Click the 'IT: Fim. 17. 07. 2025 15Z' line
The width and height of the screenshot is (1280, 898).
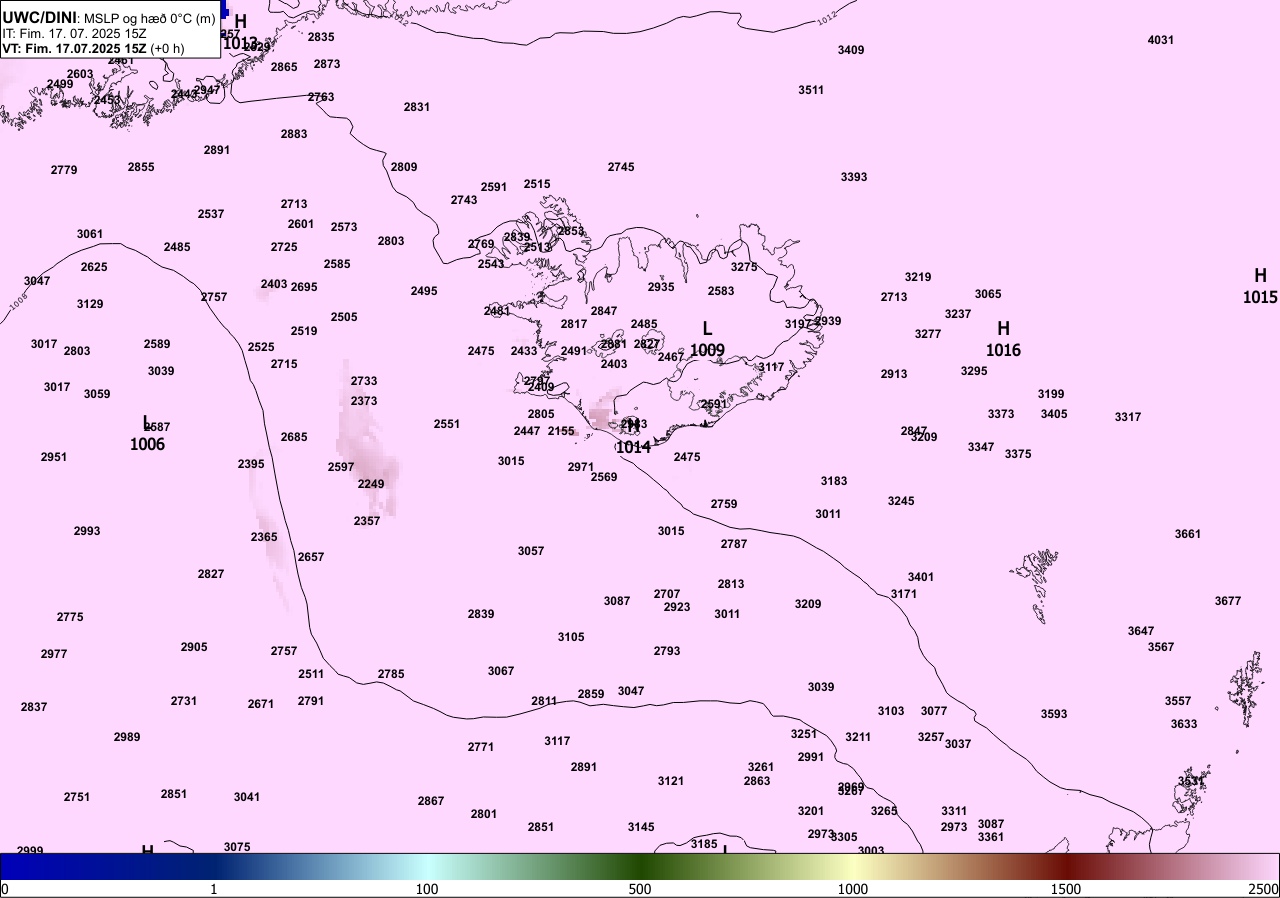click(74, 33)
